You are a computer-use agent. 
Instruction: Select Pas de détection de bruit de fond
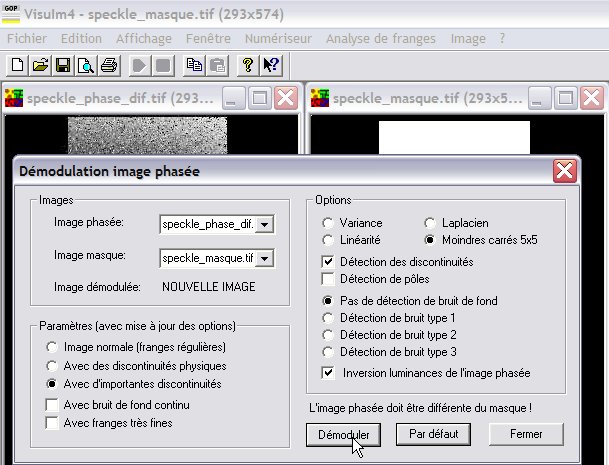tap(328, 301)
